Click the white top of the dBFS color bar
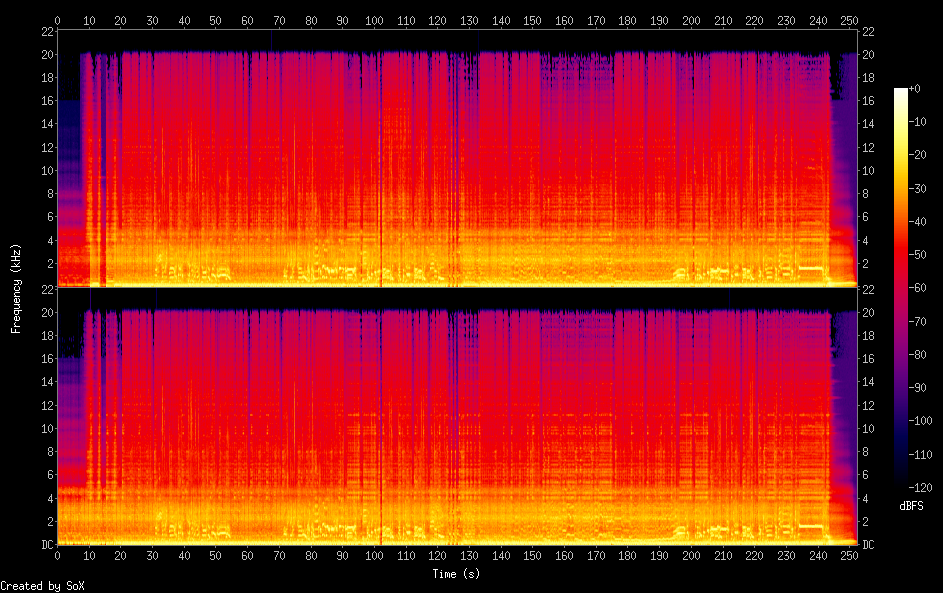The image size is (943, 593). (x=901, y=91)
